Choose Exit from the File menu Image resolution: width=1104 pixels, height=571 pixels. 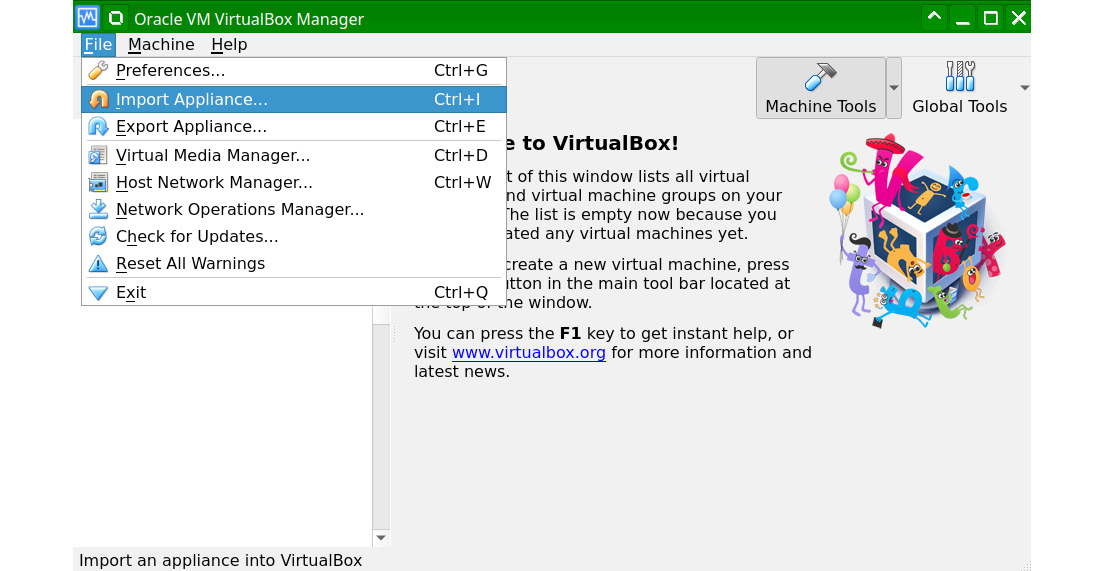click(131, 293)
